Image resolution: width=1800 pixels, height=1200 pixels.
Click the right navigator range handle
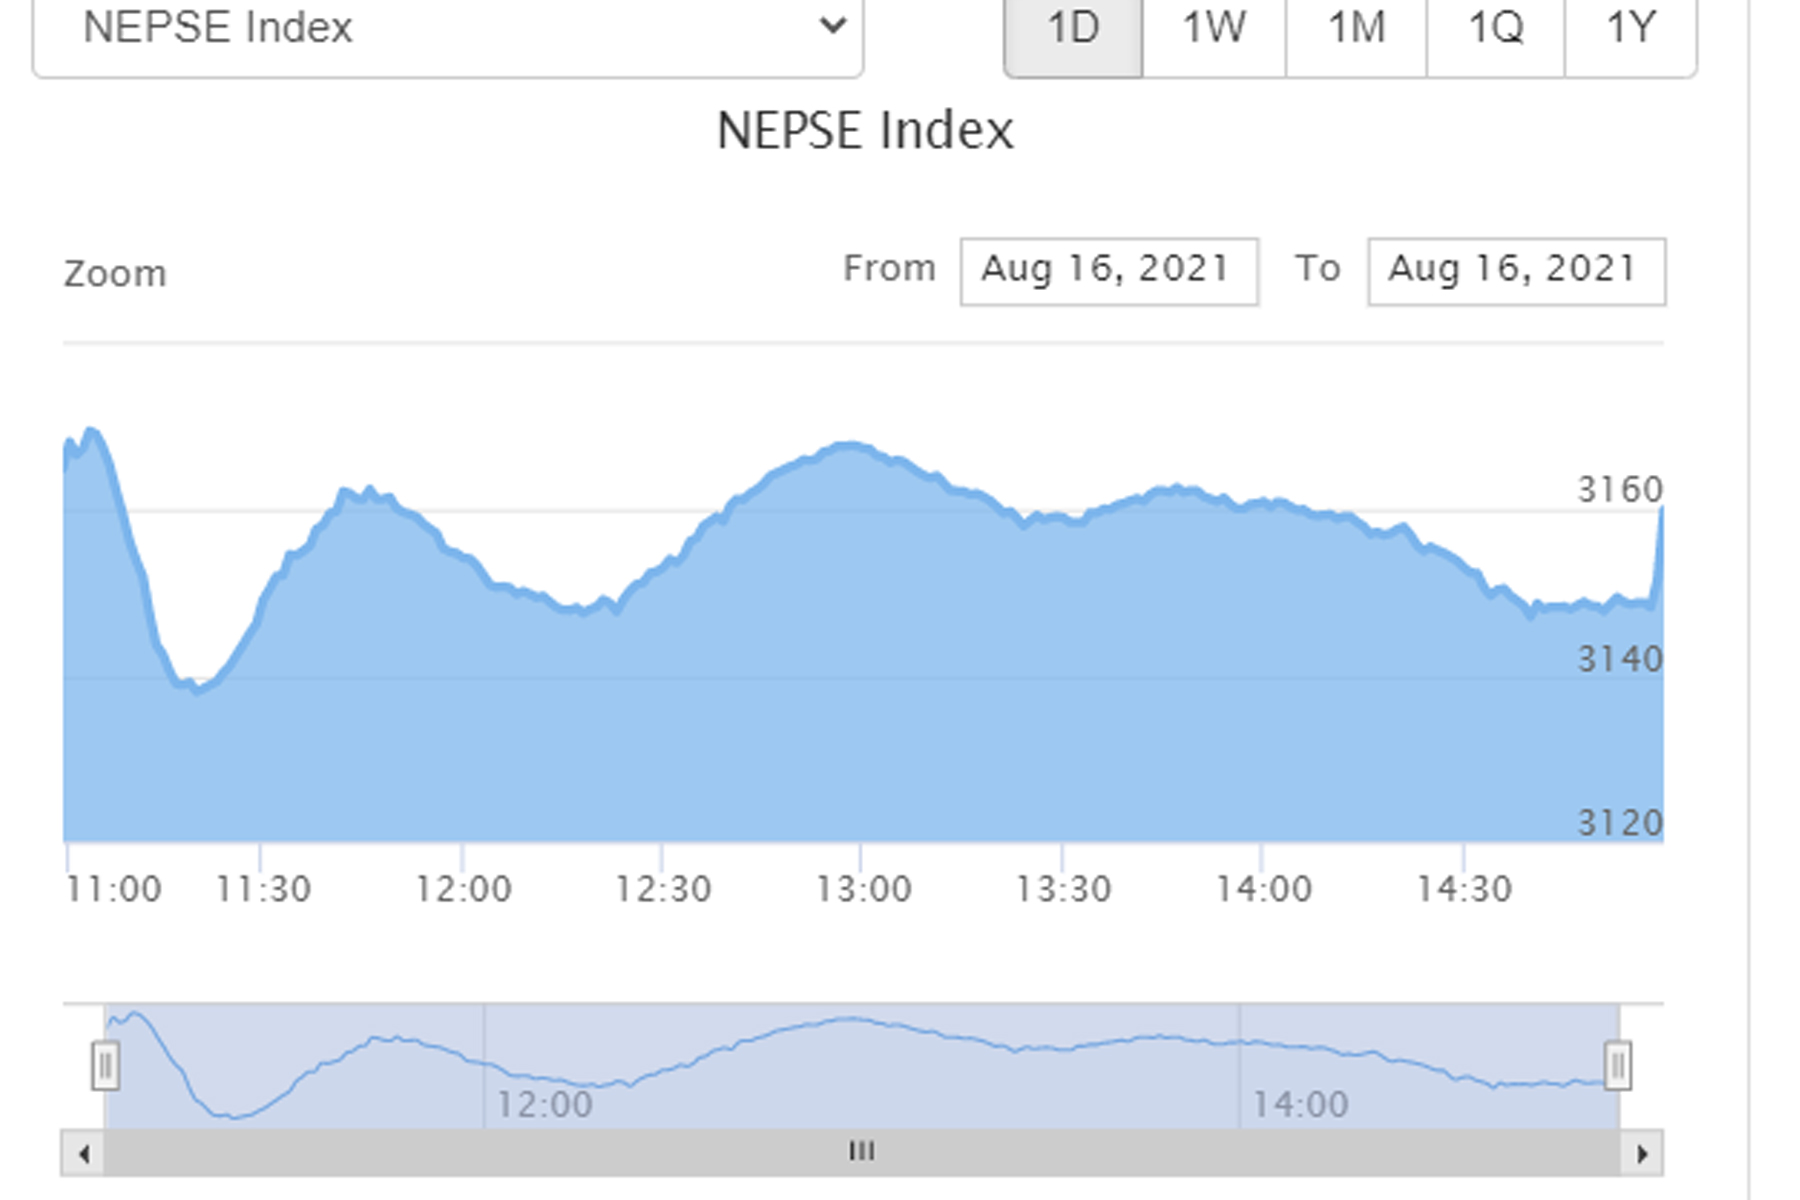point(1618,1065)
